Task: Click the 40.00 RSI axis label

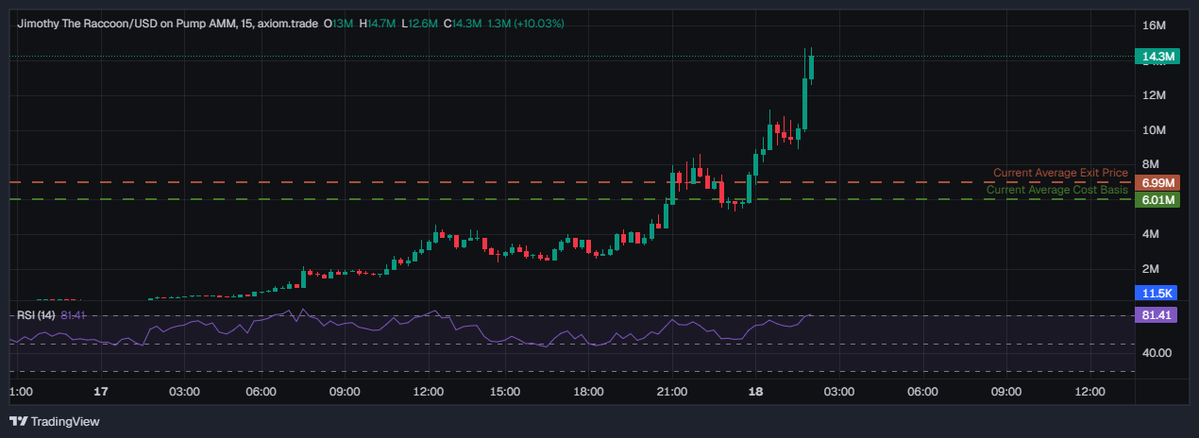Action: [x=1157, y=352]
